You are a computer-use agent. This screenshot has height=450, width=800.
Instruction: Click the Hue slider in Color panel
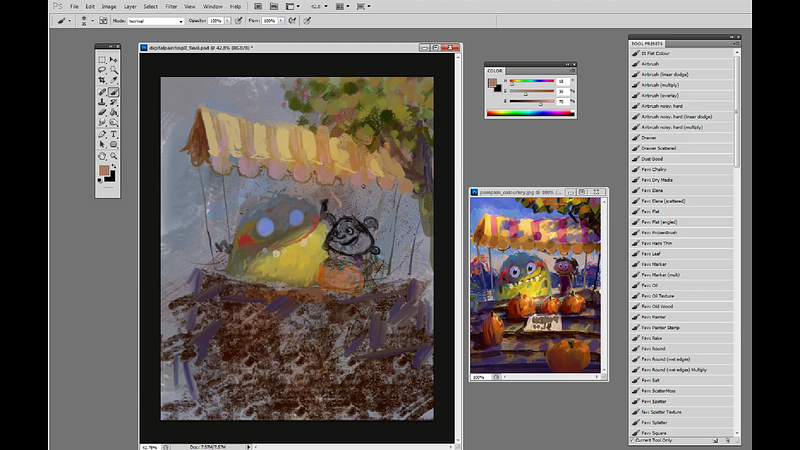[x=532, y=81]
